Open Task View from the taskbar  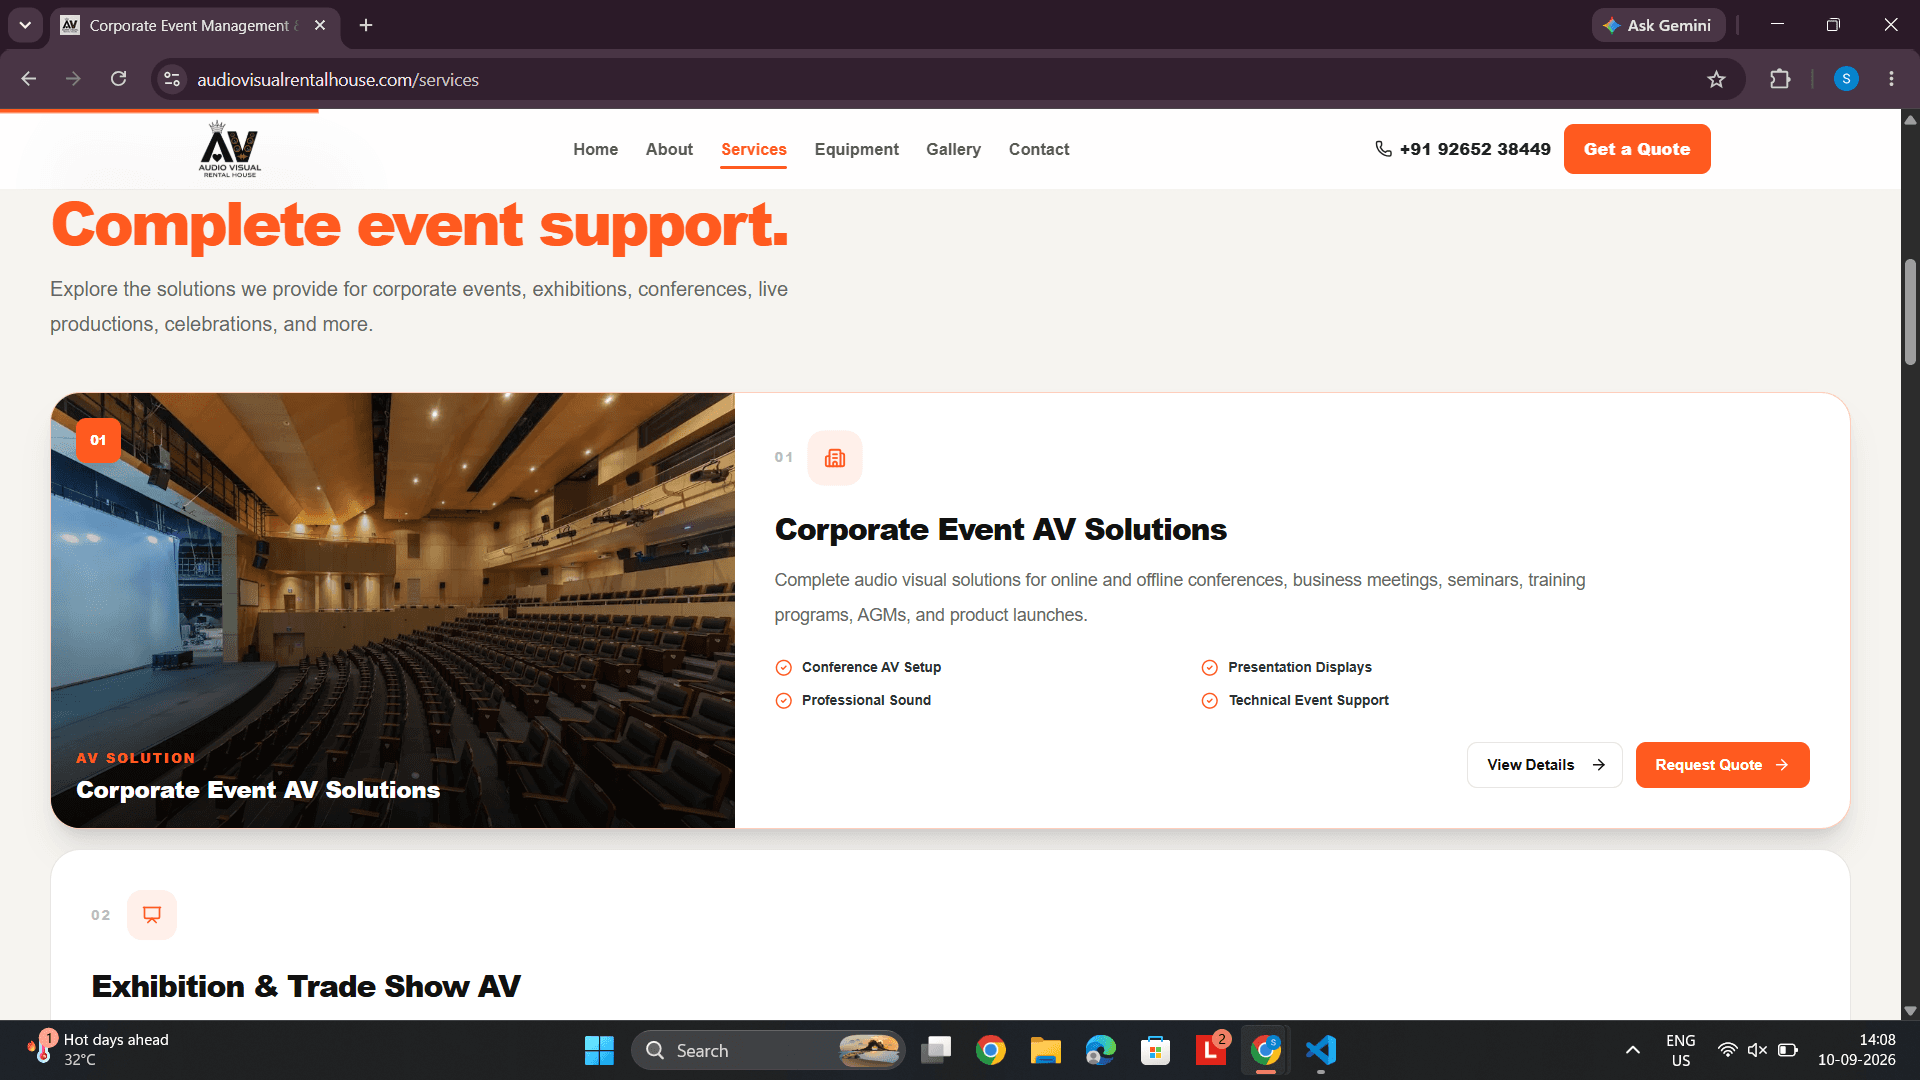[936, 1050]
